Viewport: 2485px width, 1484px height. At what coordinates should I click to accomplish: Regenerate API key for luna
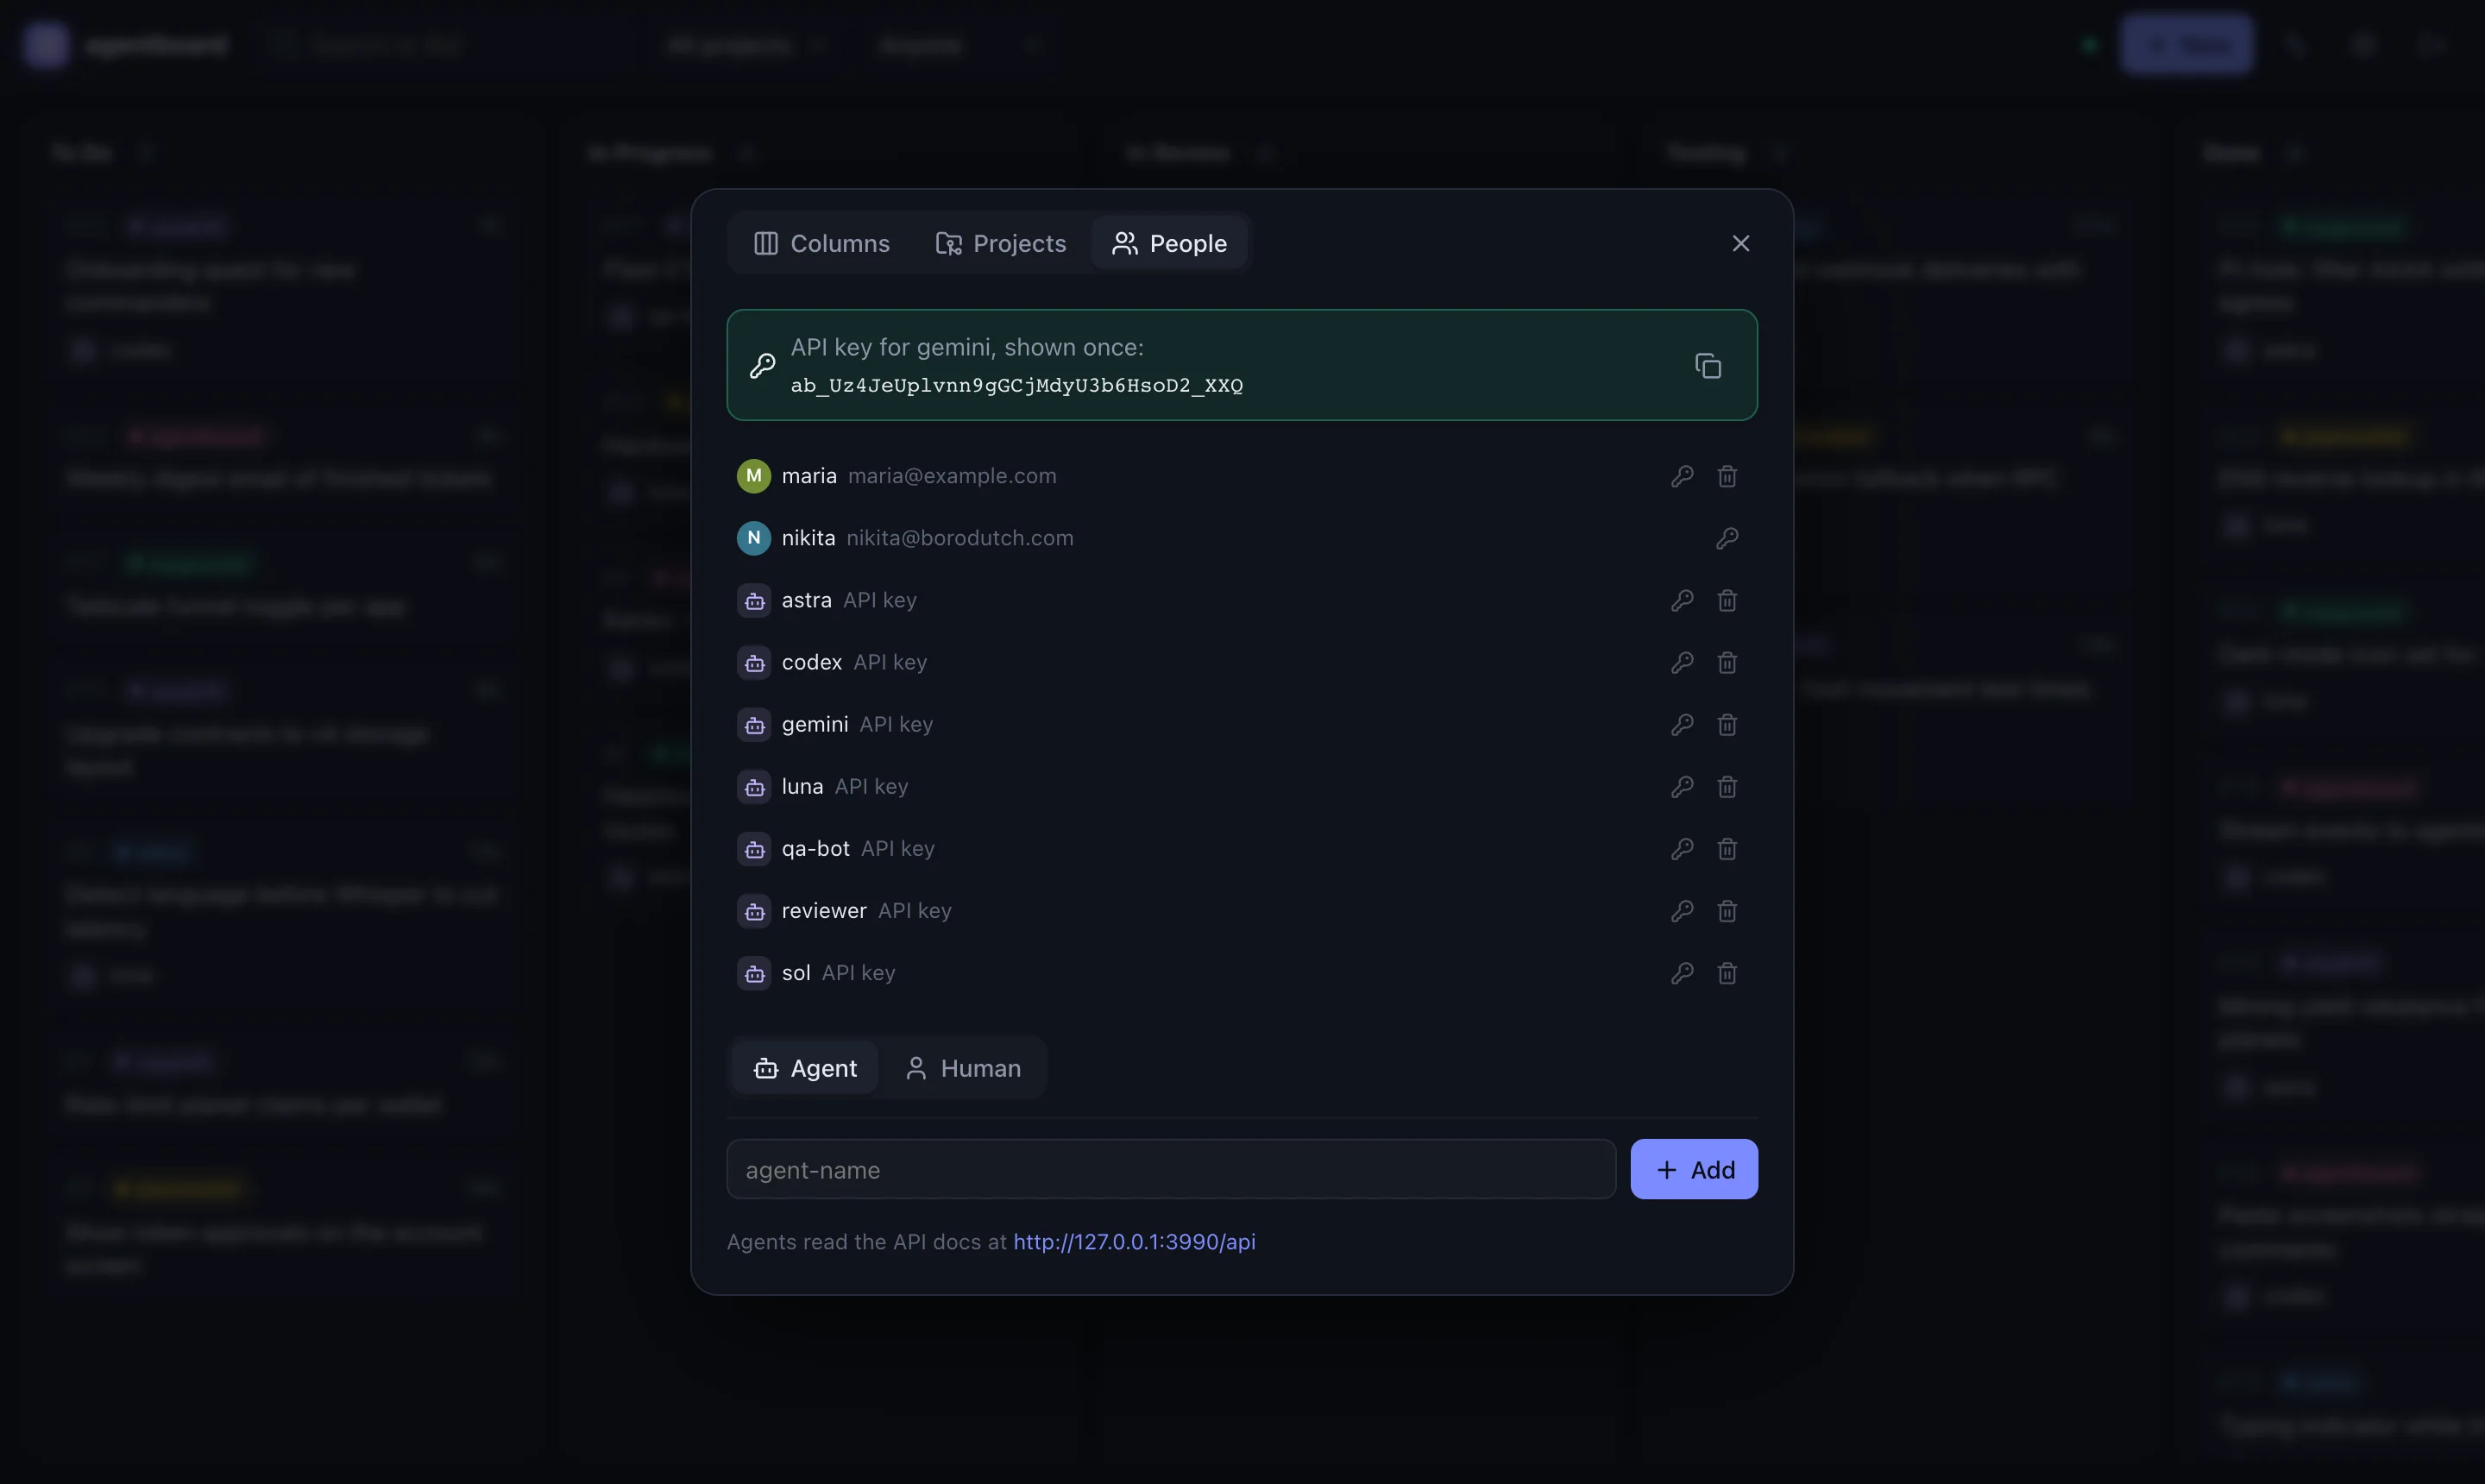(x=1682, y=786)
